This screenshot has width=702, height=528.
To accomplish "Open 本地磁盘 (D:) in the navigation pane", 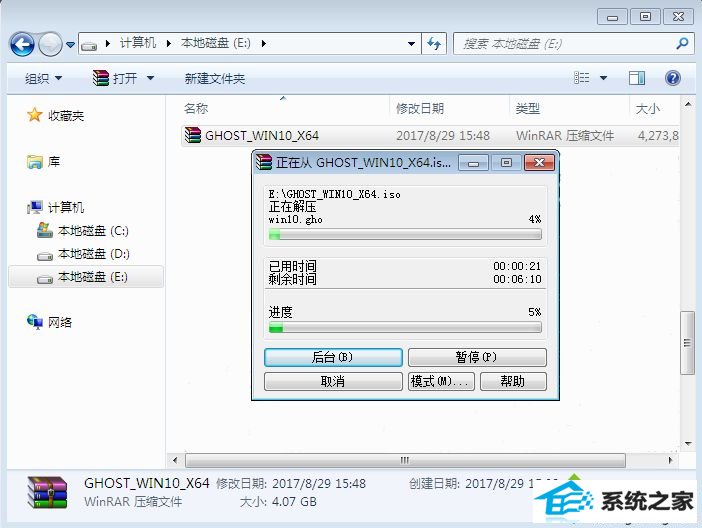I will click(93, 254).
